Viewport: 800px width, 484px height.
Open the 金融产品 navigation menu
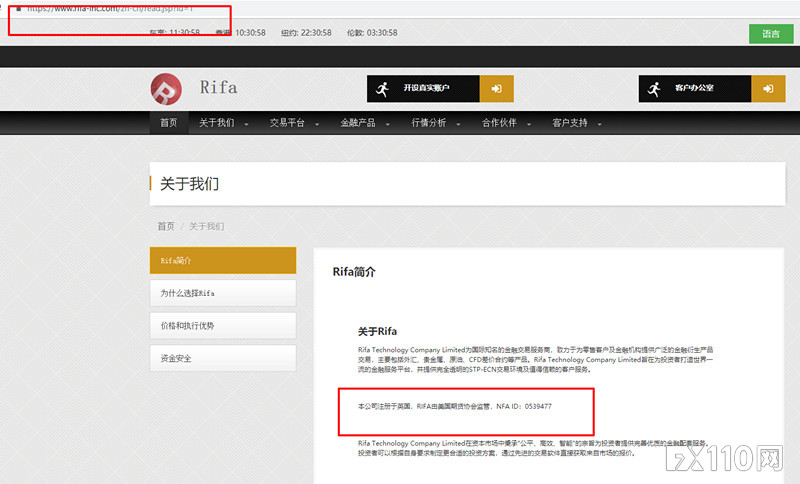pos(358,123)
